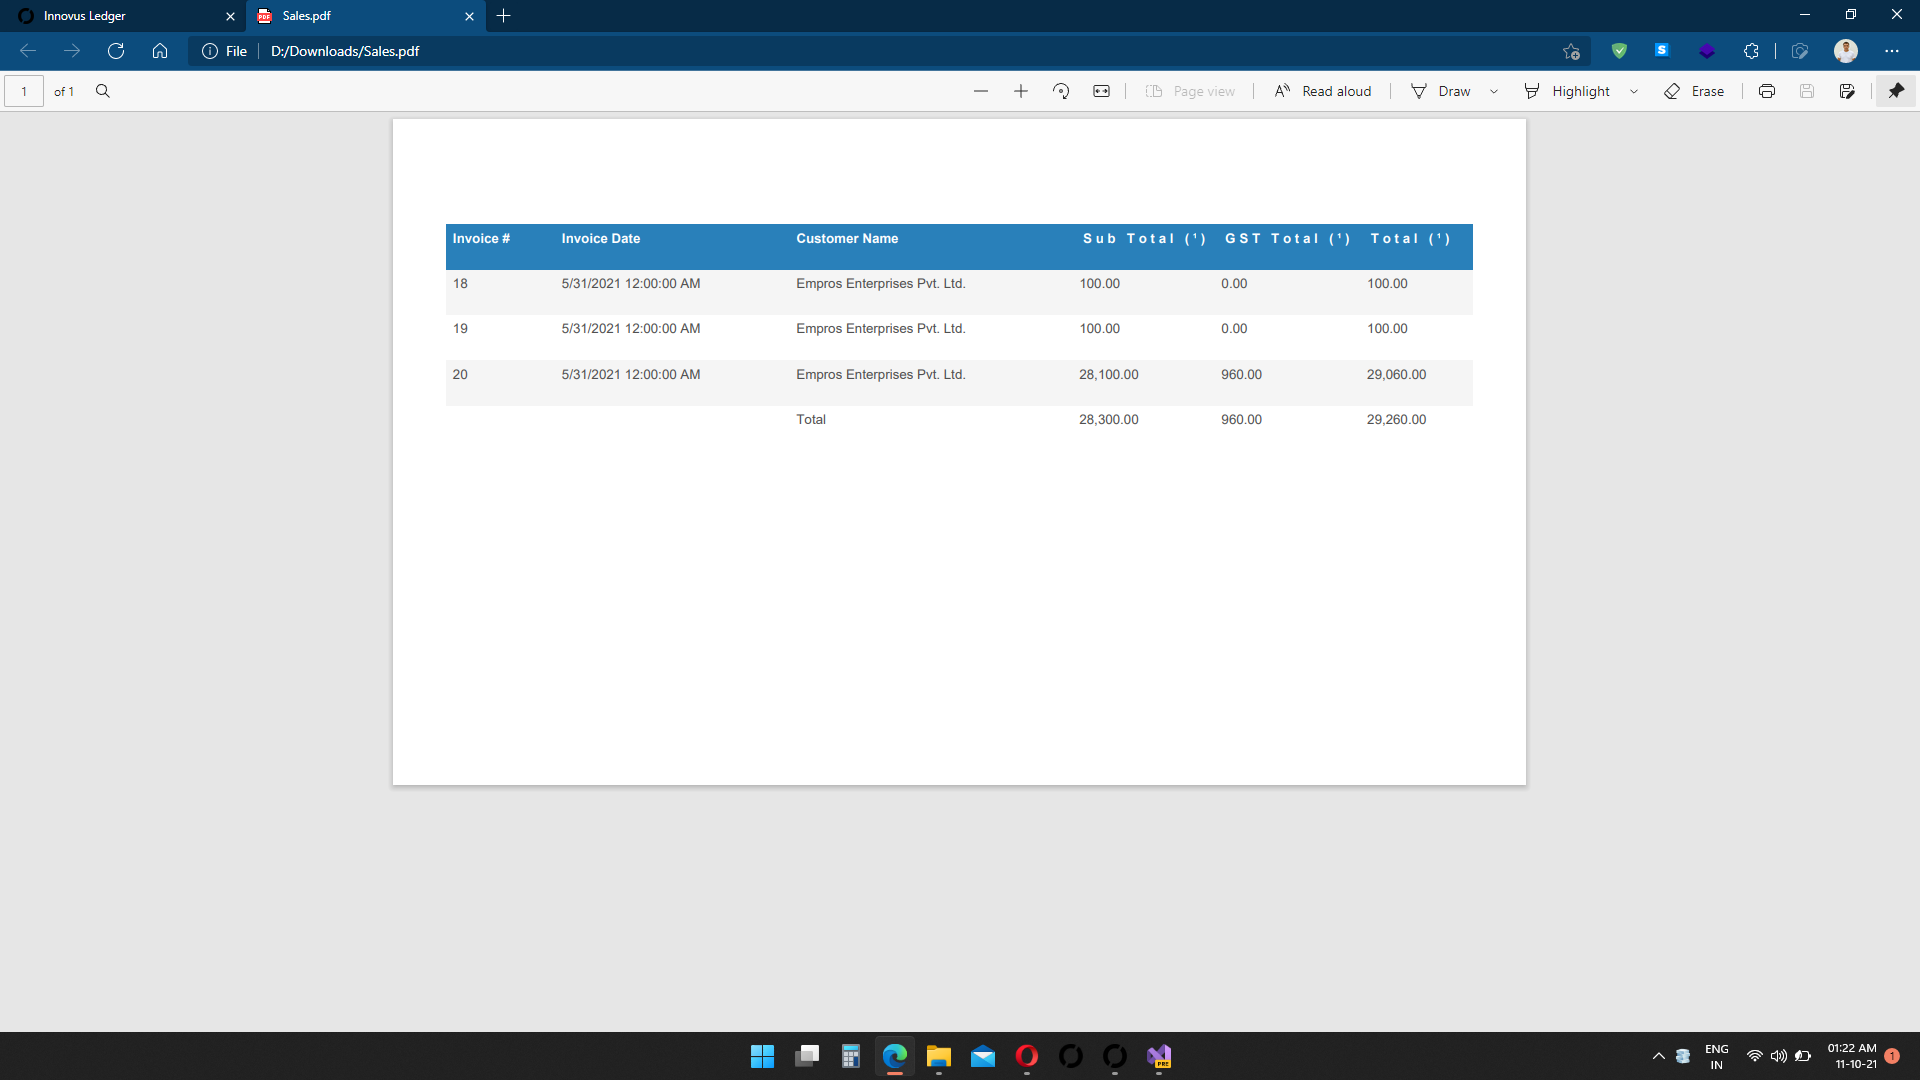1920x1080 pixels.
Task: Click the Erase tool icon
Action: (1671, 90)
